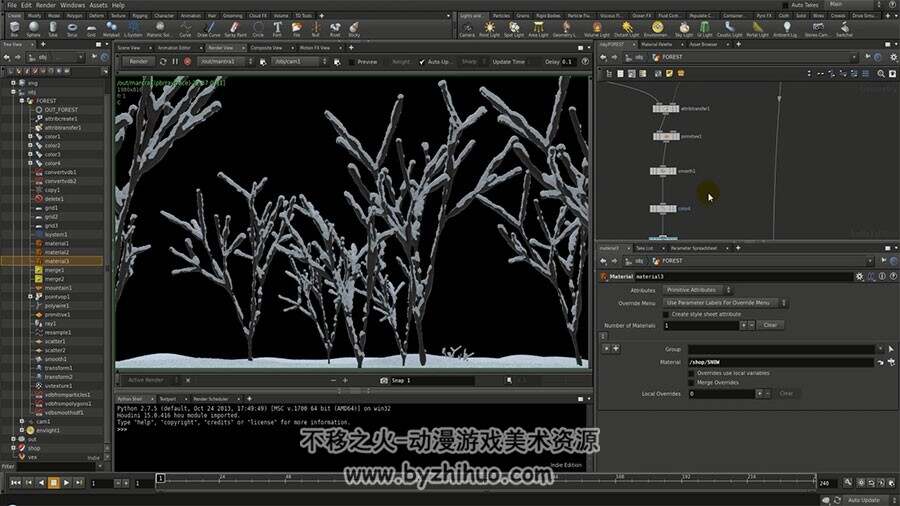The image size is (900, 506).
Task: Select the Torus shelf tool
Action: [x=72, y=28]
